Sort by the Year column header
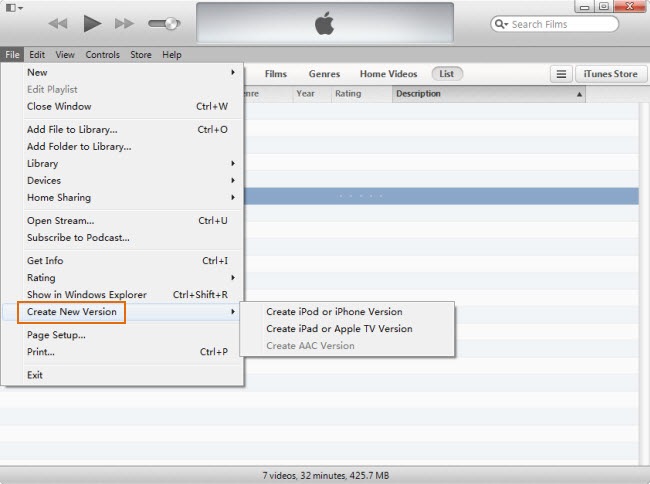 pyautogui.click(x=312, y=94)
